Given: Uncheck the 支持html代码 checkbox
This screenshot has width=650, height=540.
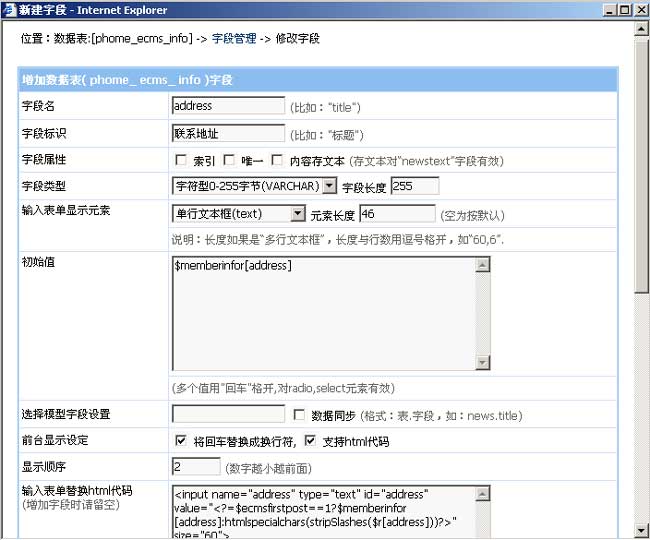Looking at the screenshot, I should [310, 441].
